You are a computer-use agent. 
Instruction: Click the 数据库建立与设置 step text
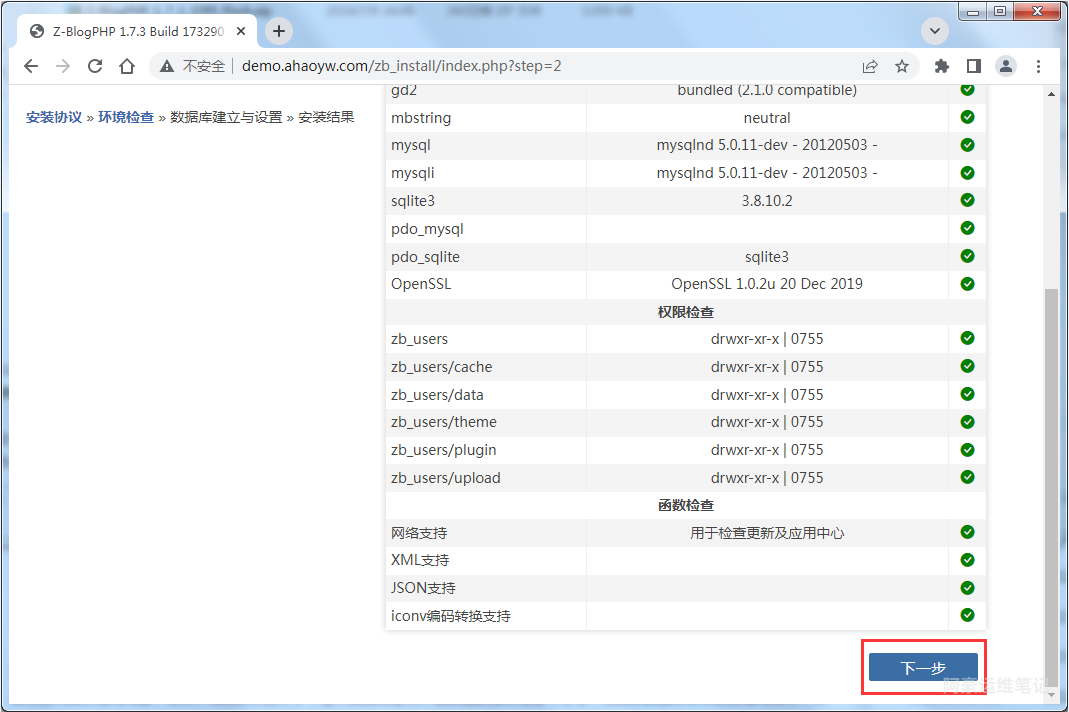pos(226,117)
